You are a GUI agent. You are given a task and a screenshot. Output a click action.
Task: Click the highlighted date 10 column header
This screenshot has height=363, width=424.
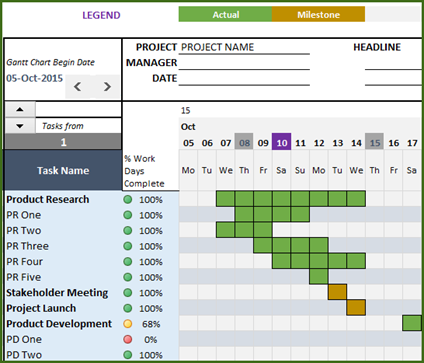[282, 143]
